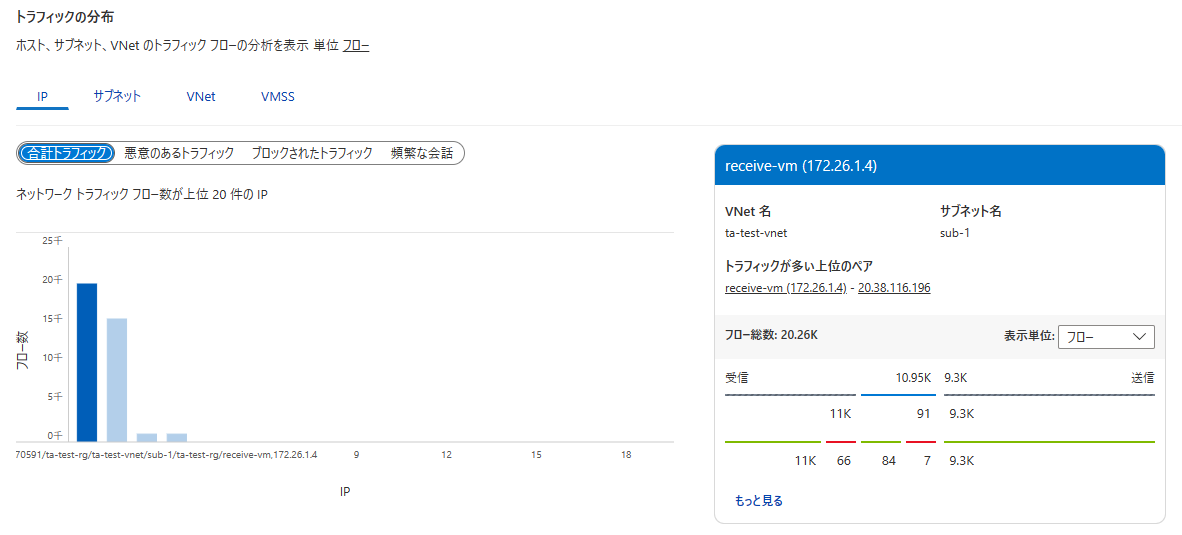Select the 合計トラフィック filter pill

[x=66, y=153]
